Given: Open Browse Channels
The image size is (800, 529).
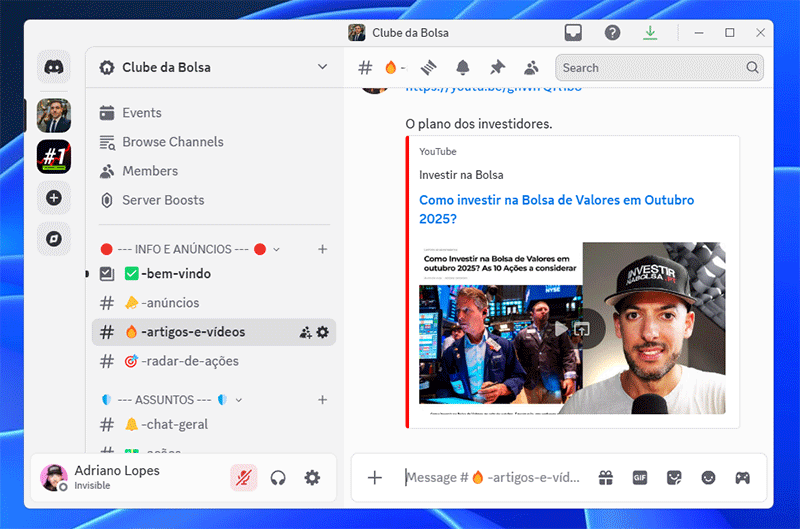Looking at the screenshot, I should [214, 142].
